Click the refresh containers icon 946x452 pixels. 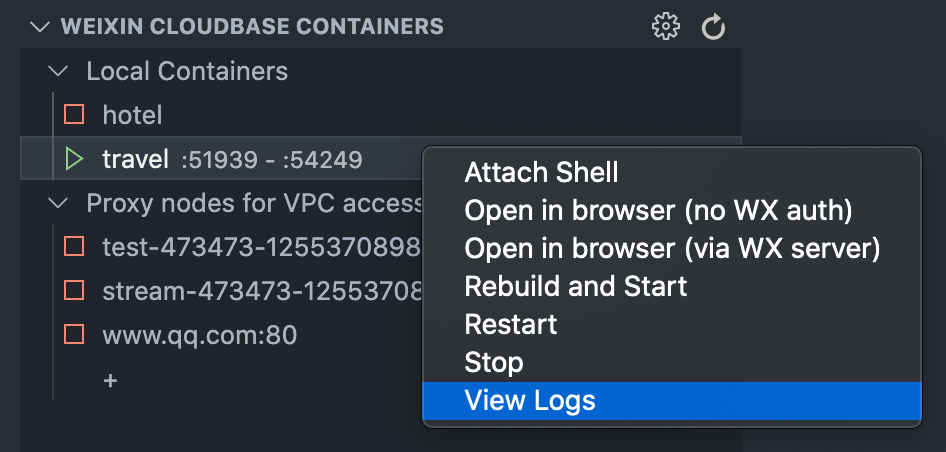click(x=713, y=27)
